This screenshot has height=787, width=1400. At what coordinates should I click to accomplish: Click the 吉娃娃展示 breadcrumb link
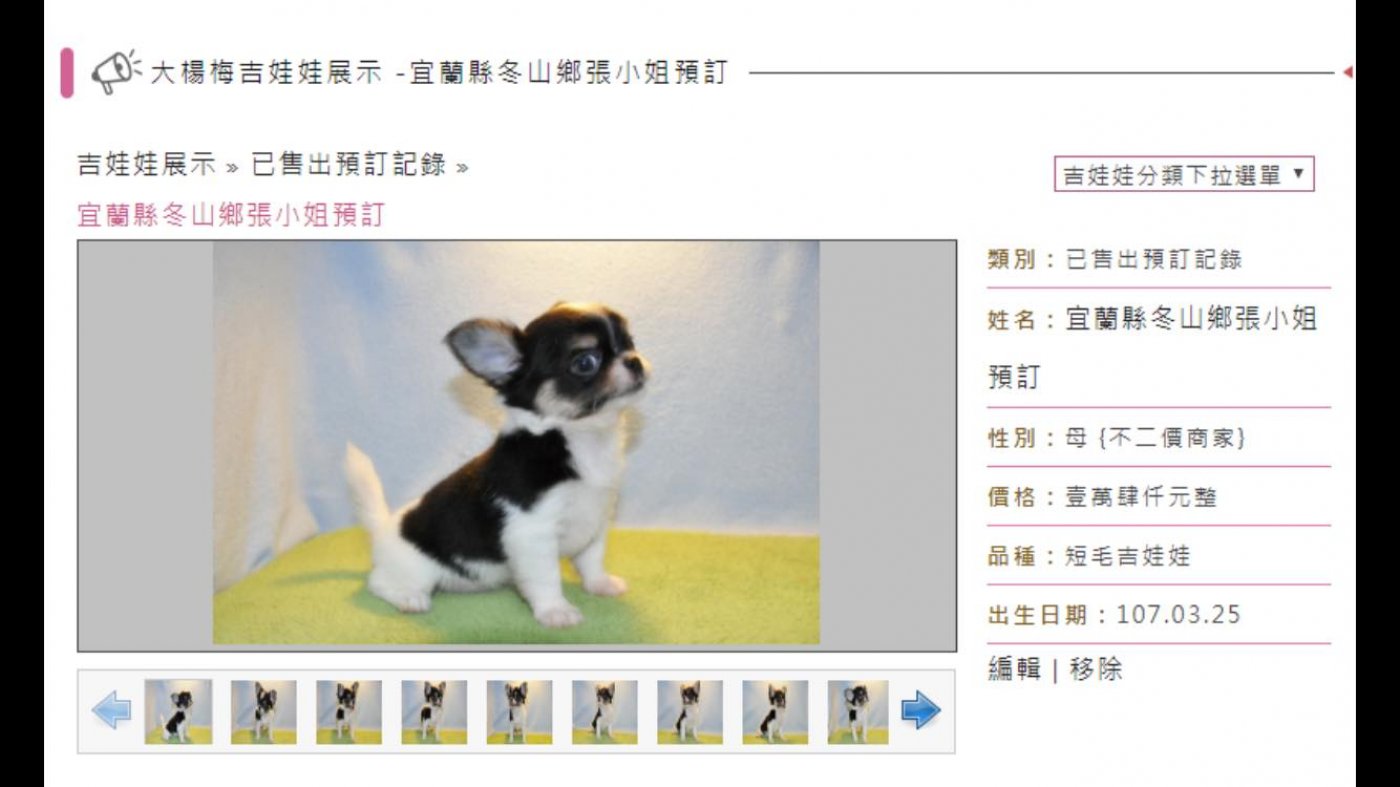point(147,165)
